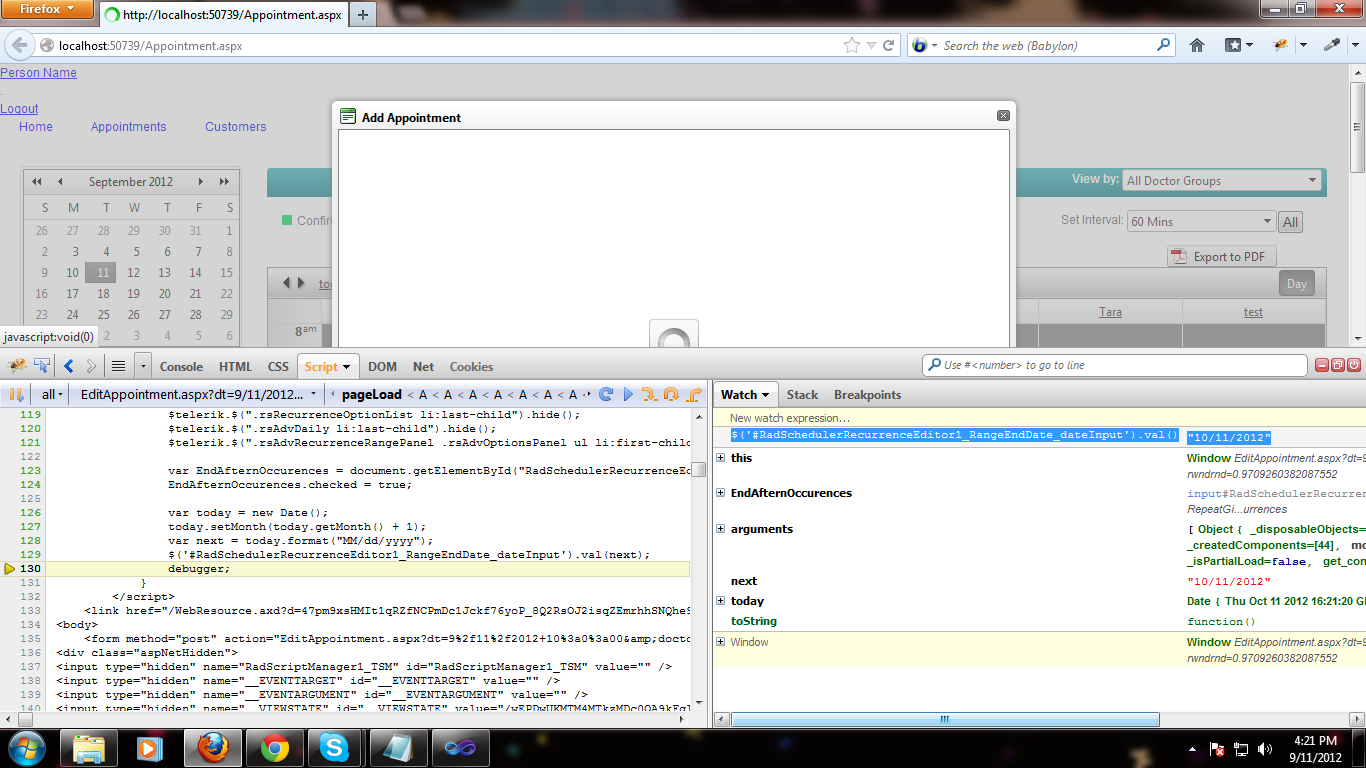Open the Firefox Bookmarks menu button

1239,45
